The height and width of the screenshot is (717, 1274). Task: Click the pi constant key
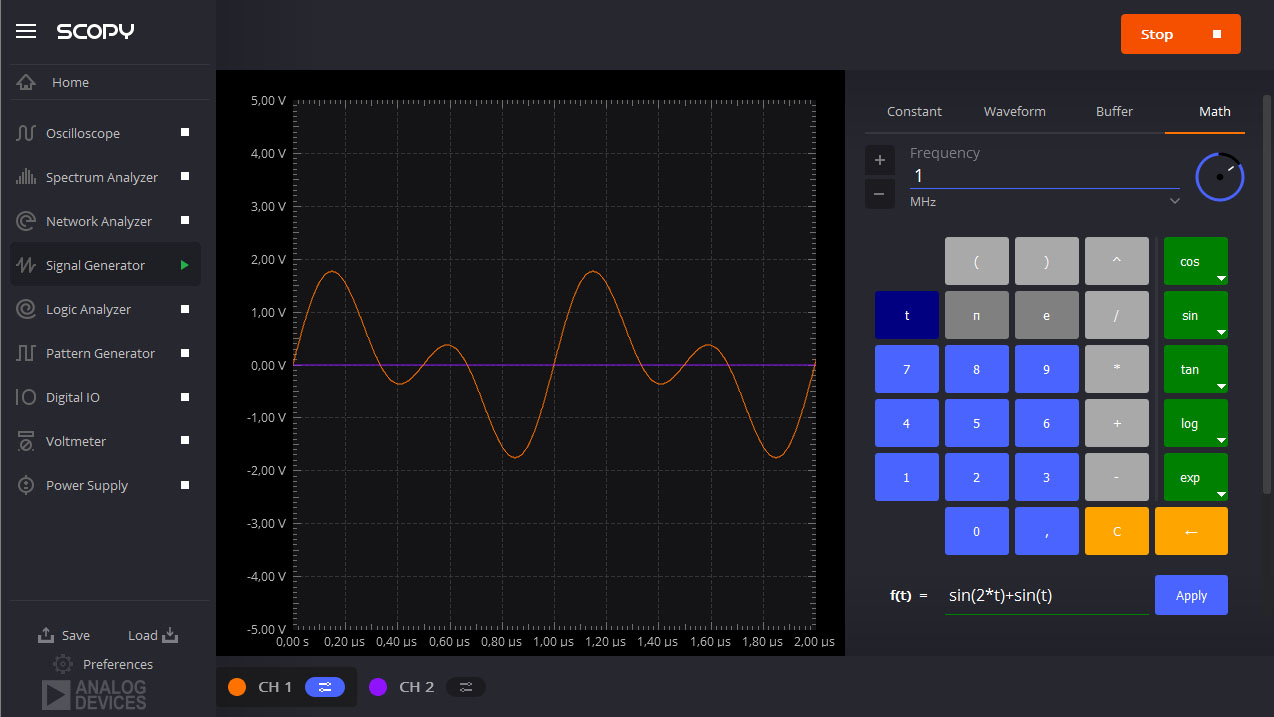coord(977,315)
